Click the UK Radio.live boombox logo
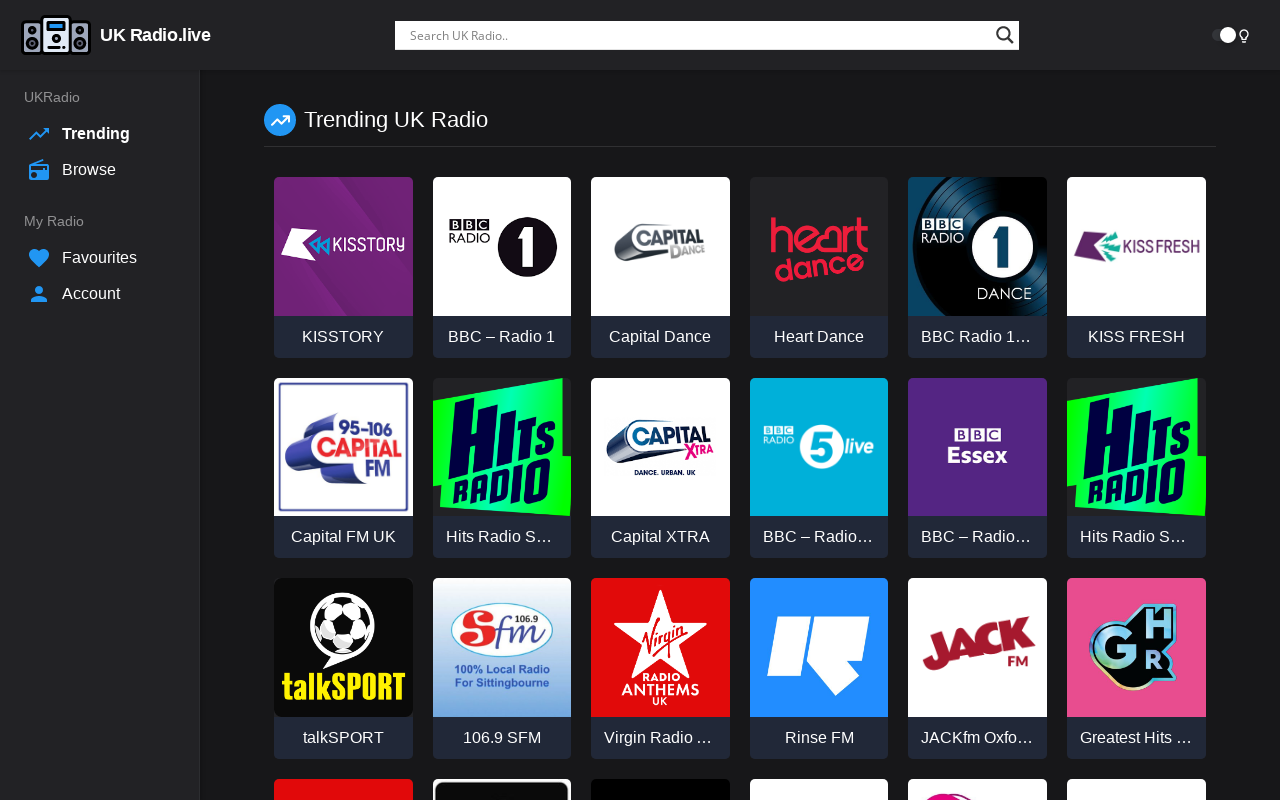This screenshot has width=1280, height=800. click(x=56, y=35)
